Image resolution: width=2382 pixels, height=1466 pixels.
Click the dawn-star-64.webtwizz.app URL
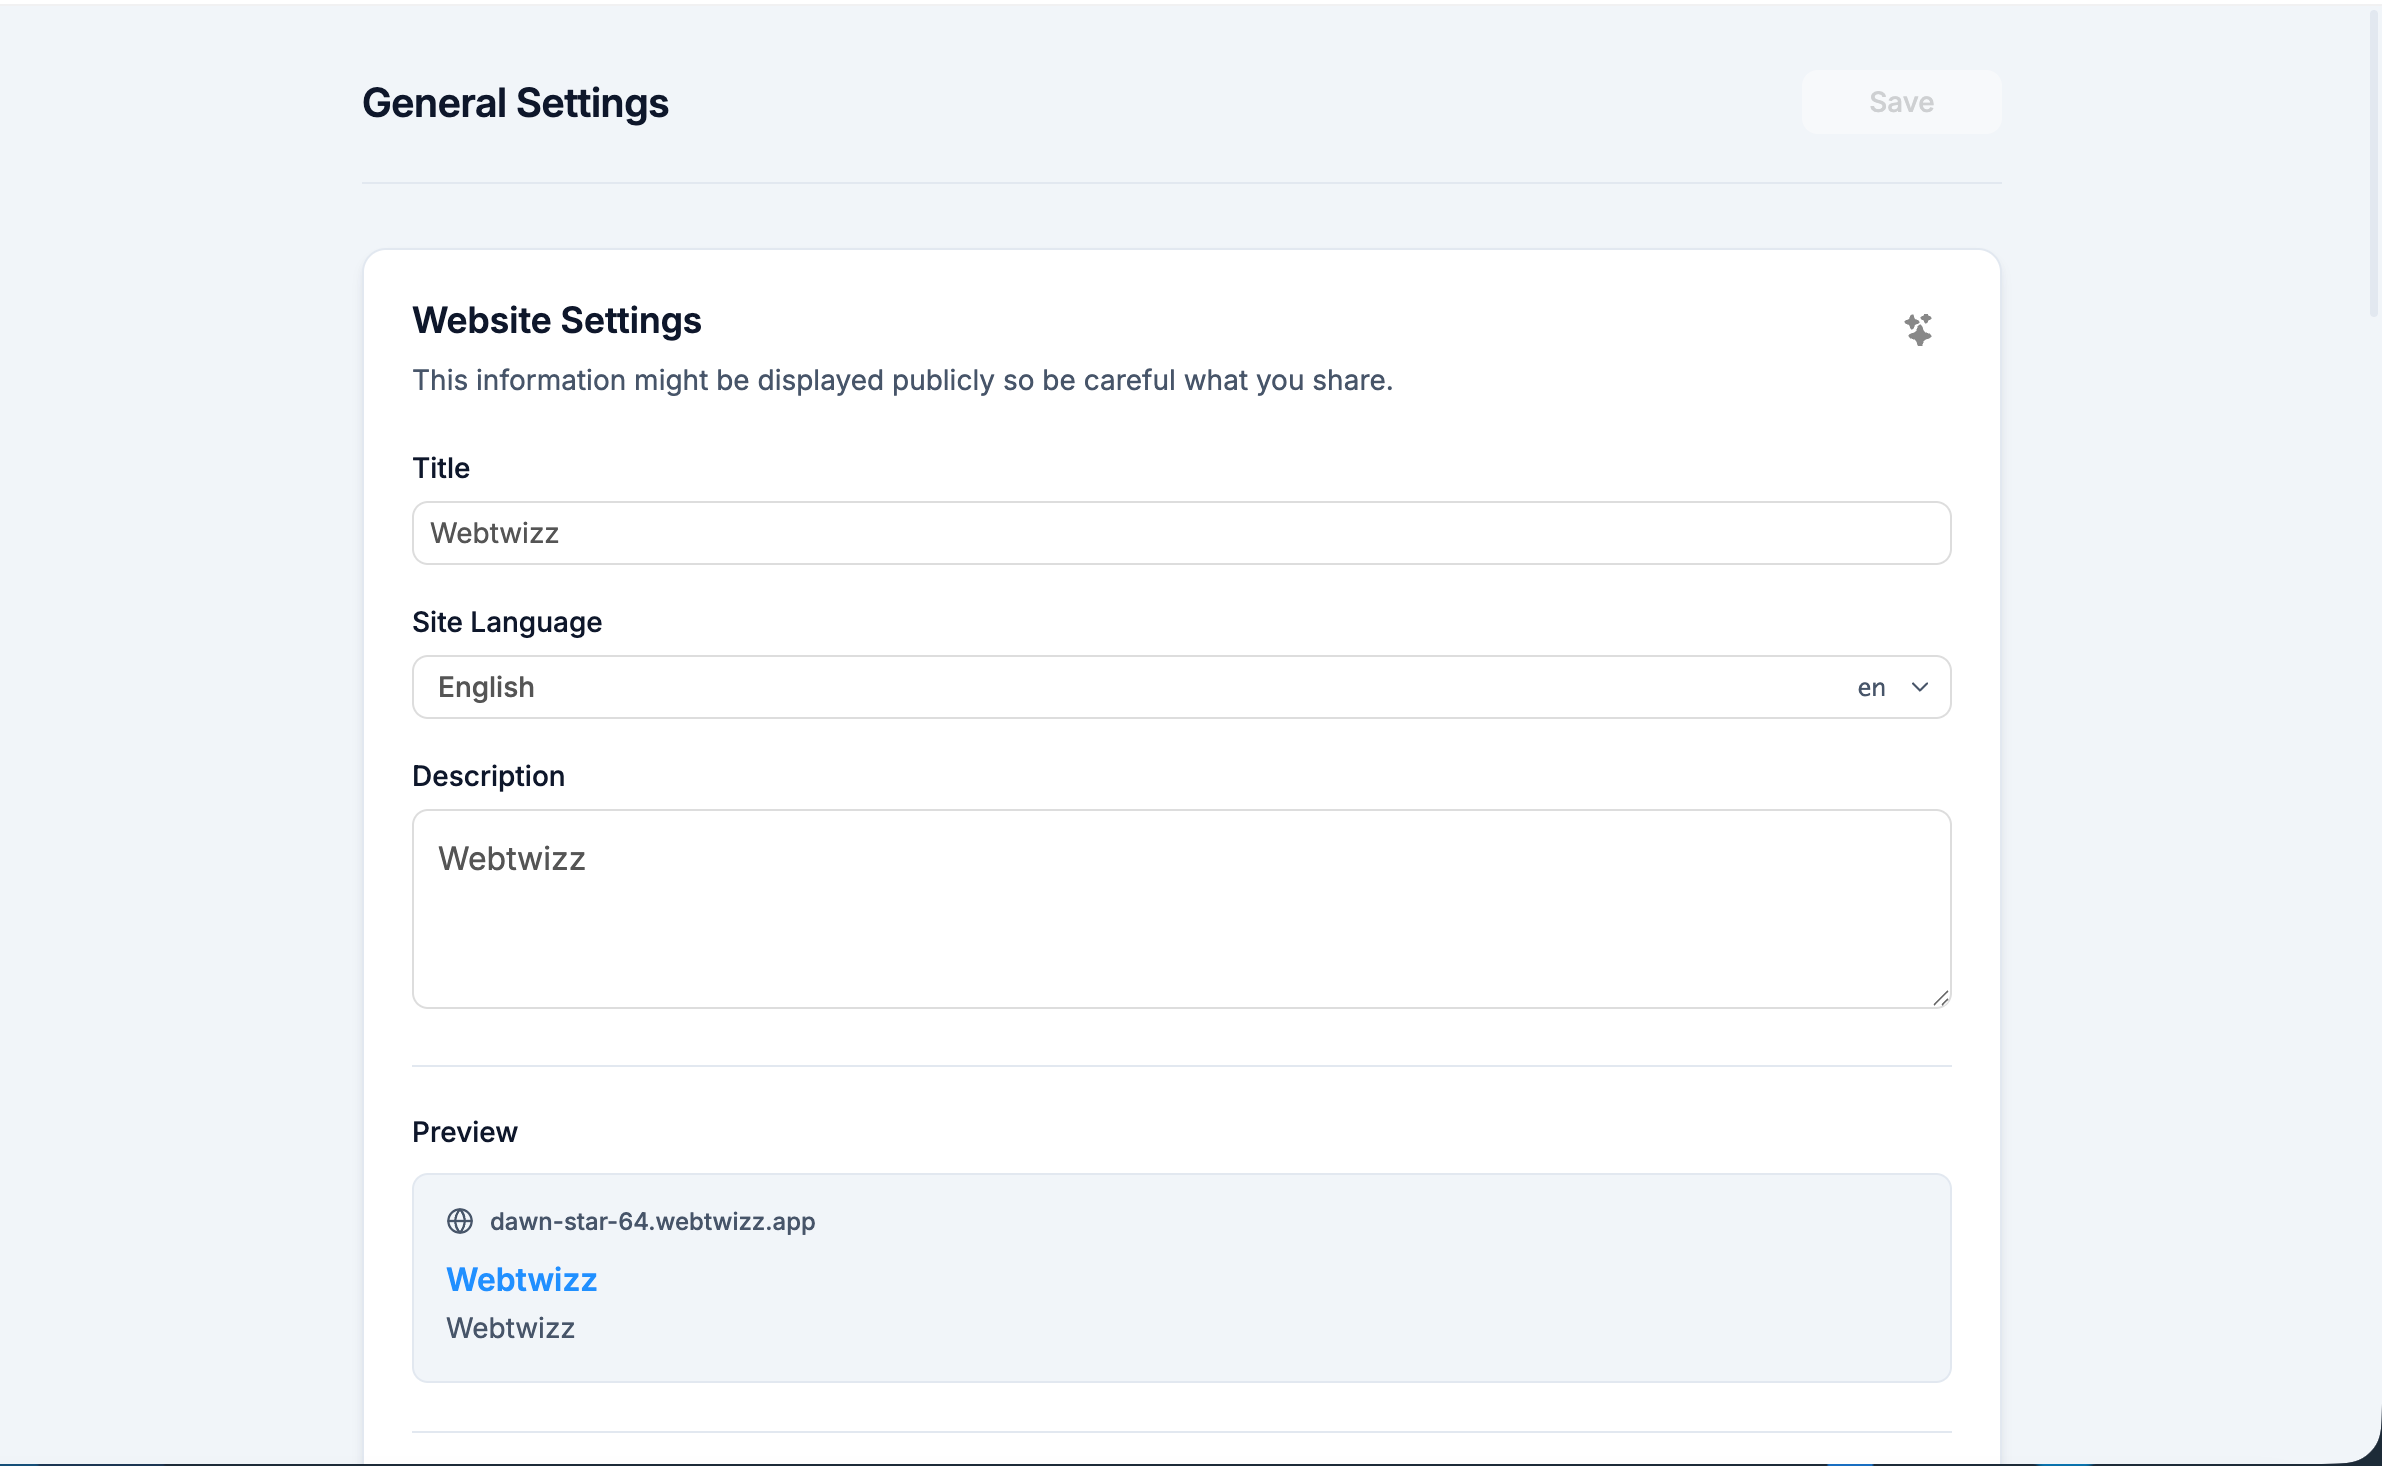(652, 1221)
